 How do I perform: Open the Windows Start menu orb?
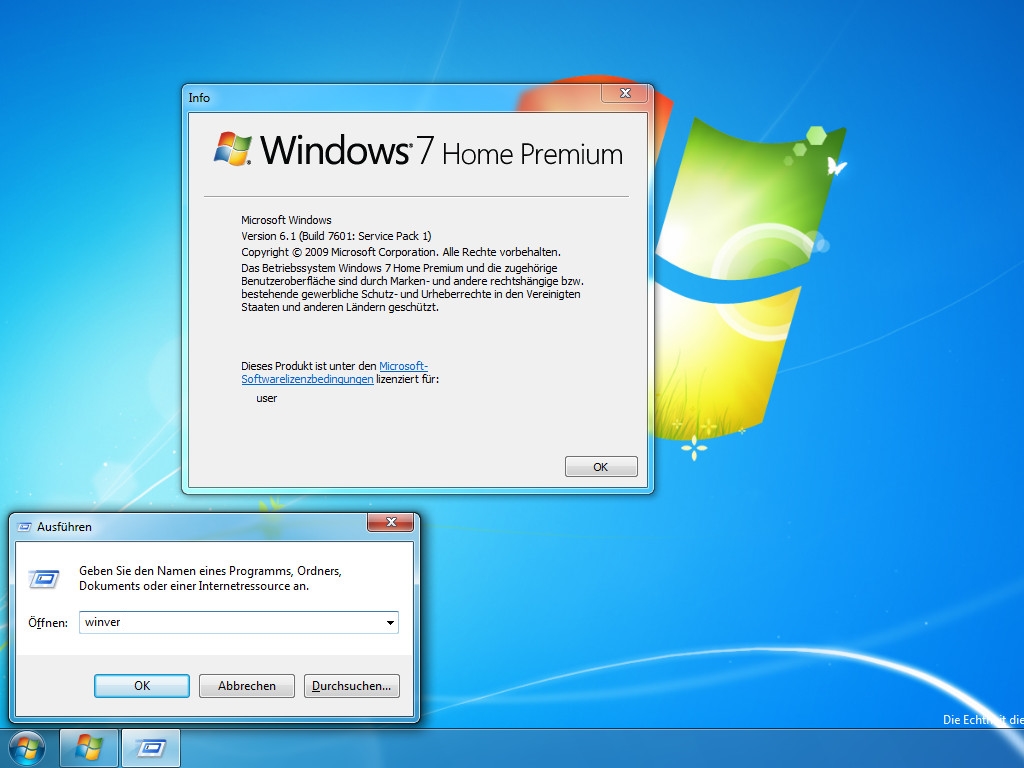click(x=26, y=747)
